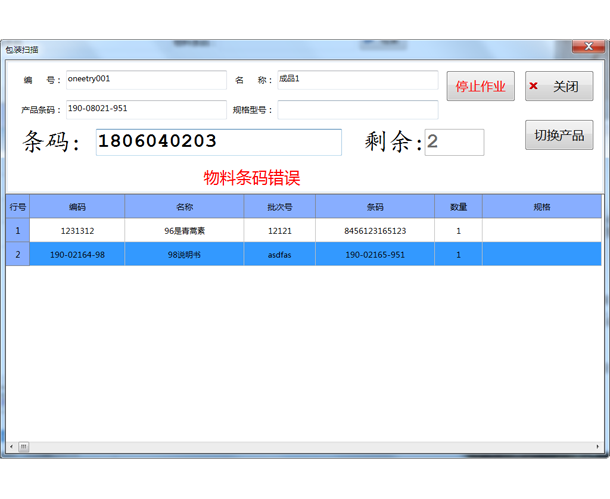Screen dimensions: 610x499
Task: Sort by the 编码 column header
Action: (x=77, y=207)
